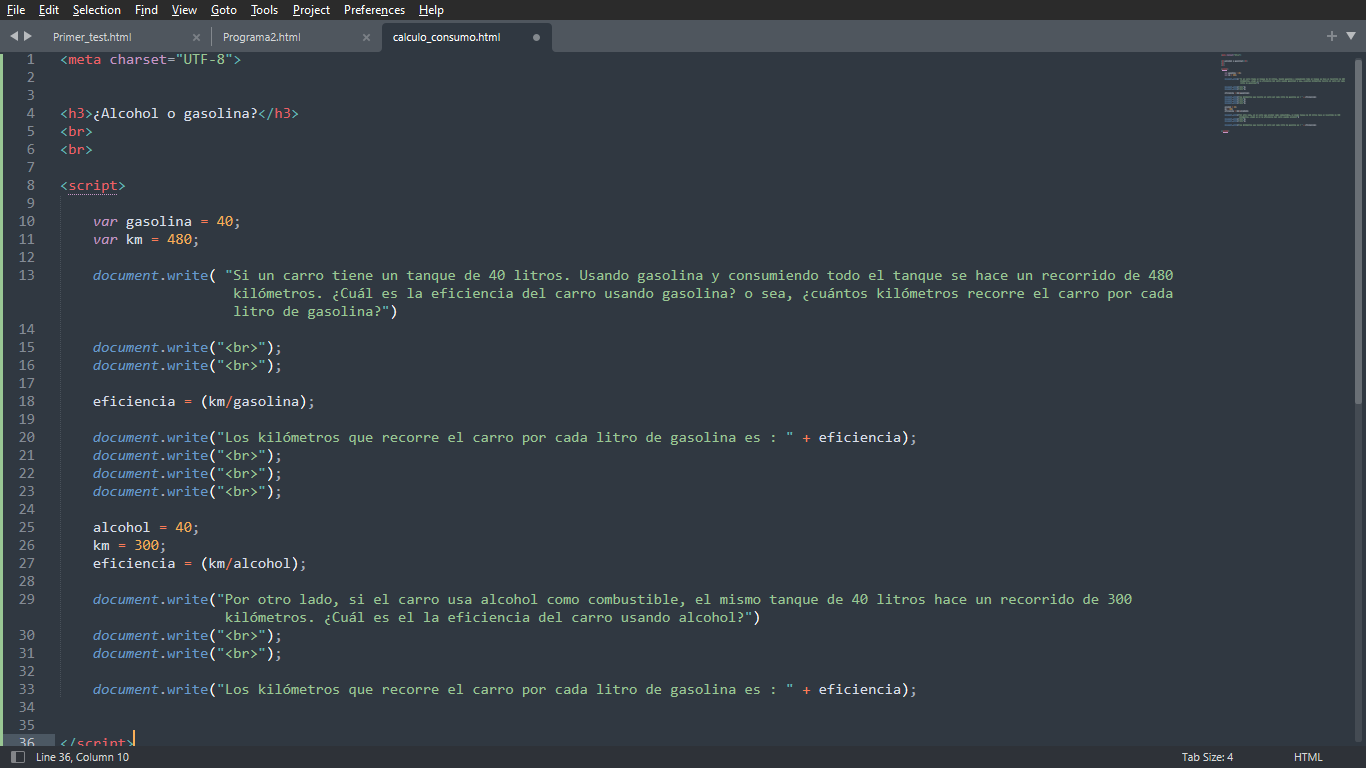Close the Programa2.html tab
Image resolution: width=1366 pixels, height=768 pixels.
pyautogui.click(x=366, y=37)
